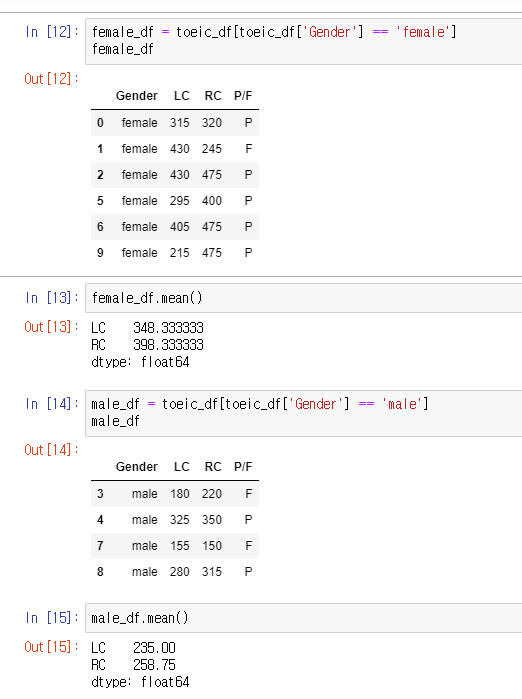The image size is (522, 699).
Task: Click the In [14] male_df code cell
Action: click(x=304, y=413)
